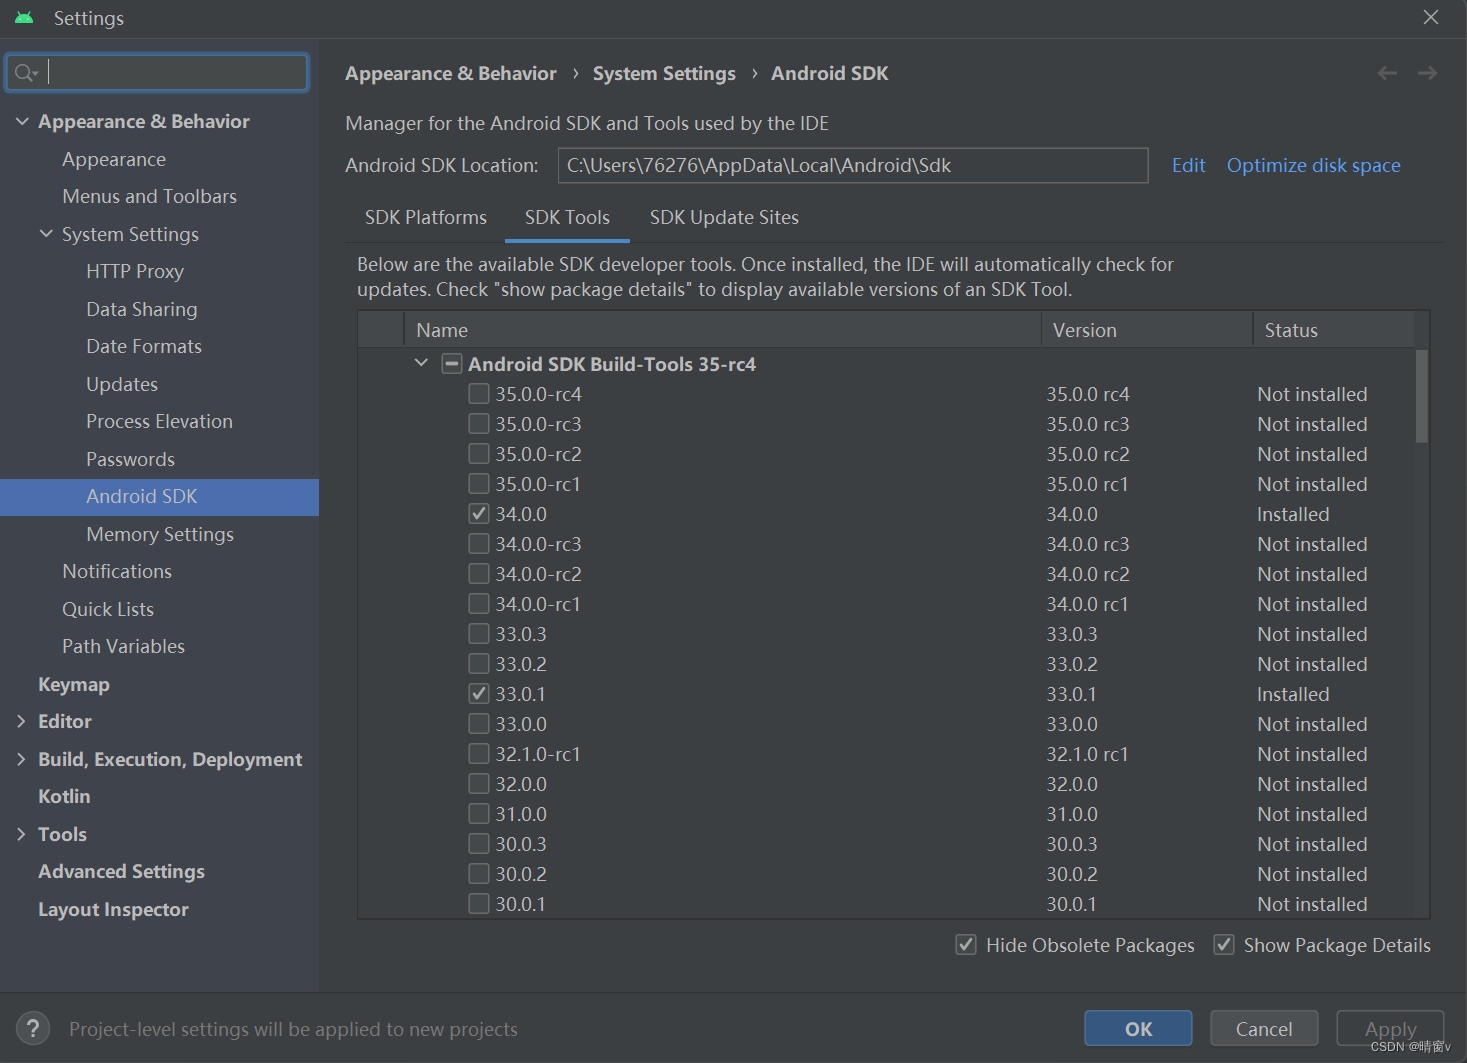
Task: Collapse the Android SDK Build-Tools 35-rc4 entry
Action: pyautogui.click(x=420, y=362)
